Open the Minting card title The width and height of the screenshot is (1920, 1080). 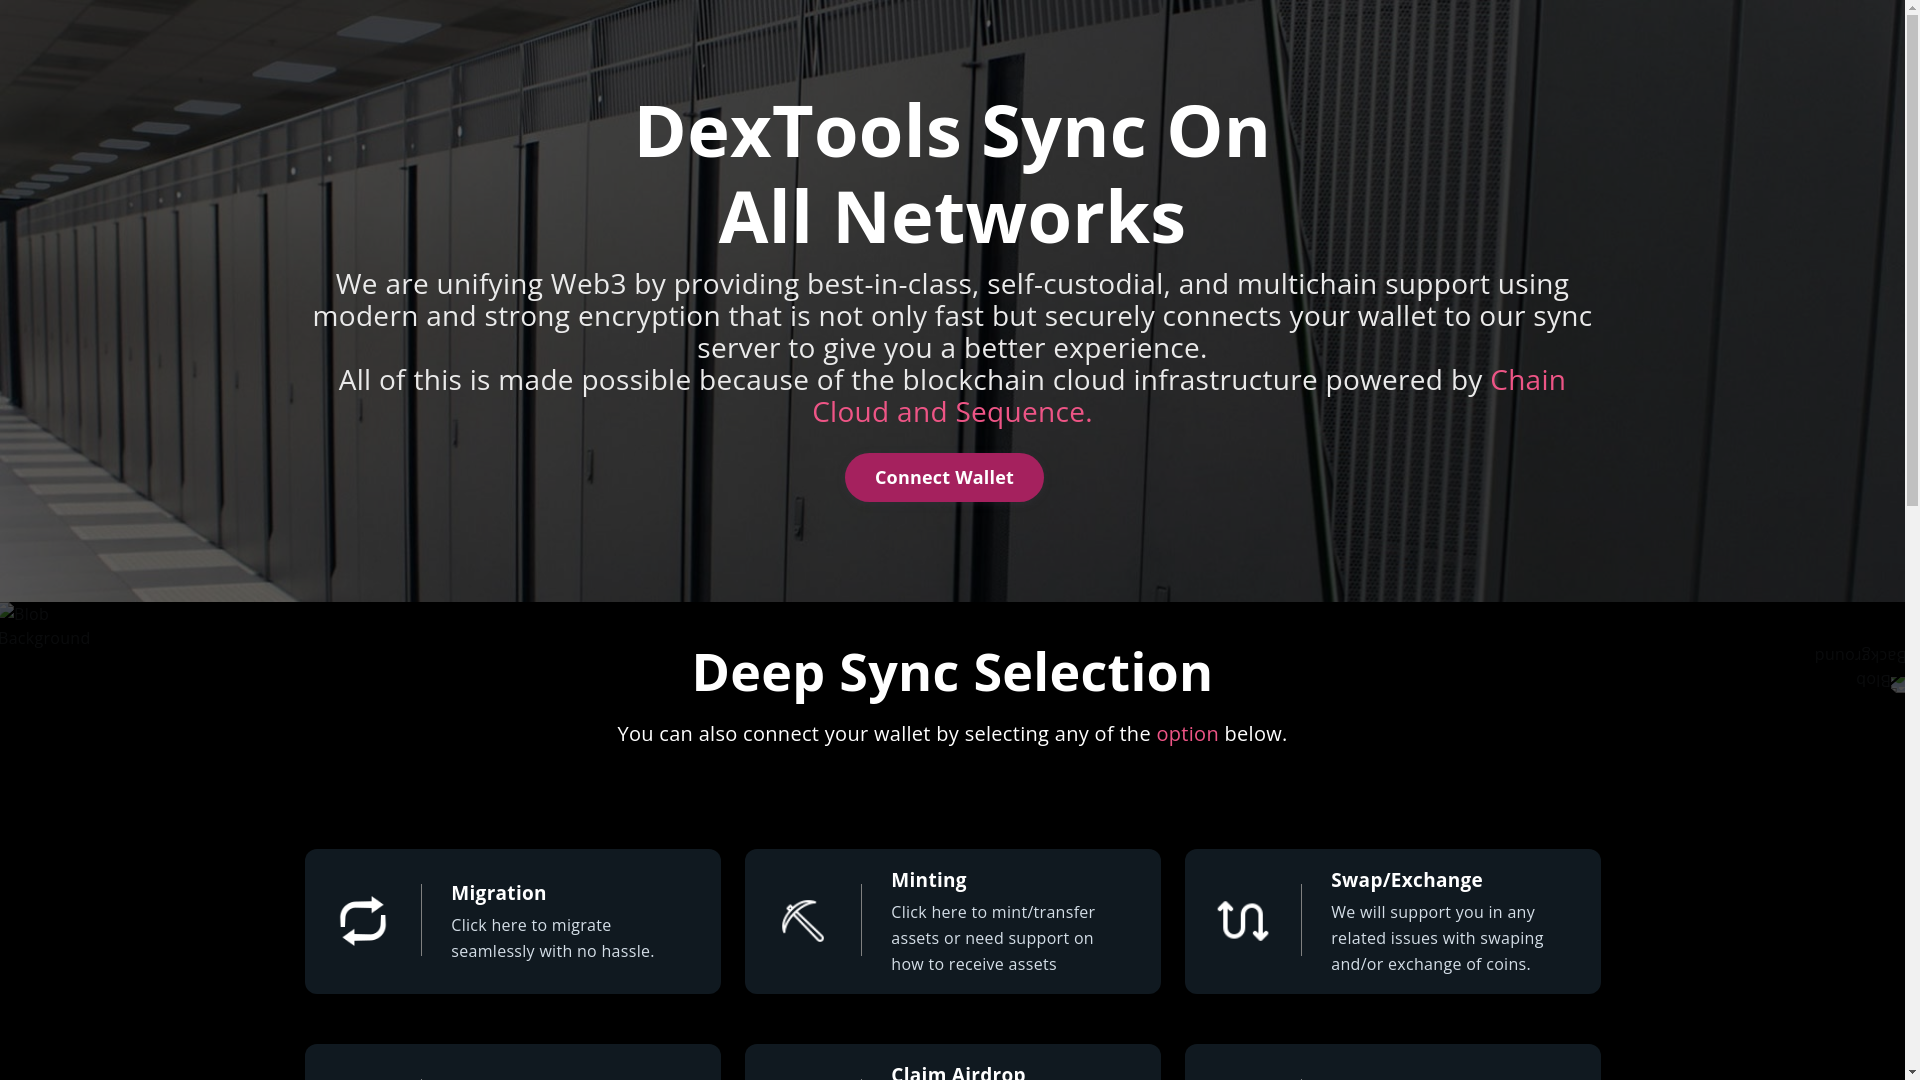point(928,880)
